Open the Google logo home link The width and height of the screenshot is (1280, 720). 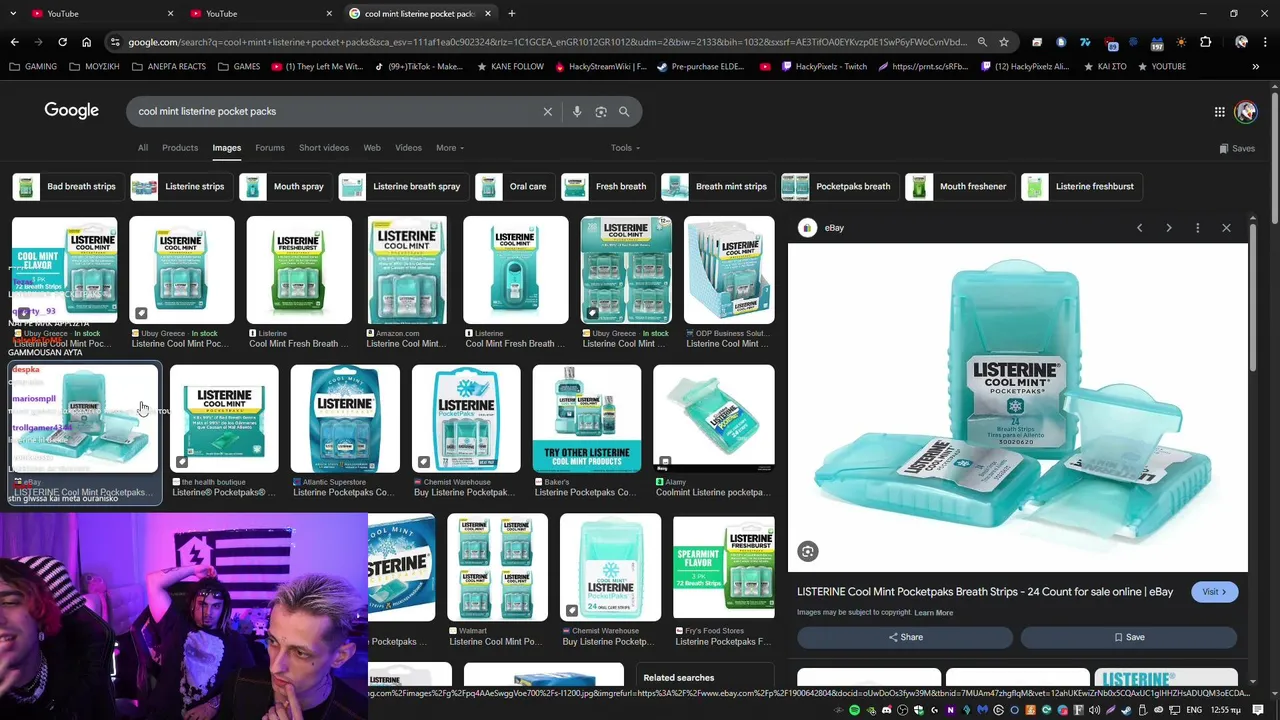click(x=71, y=111)
